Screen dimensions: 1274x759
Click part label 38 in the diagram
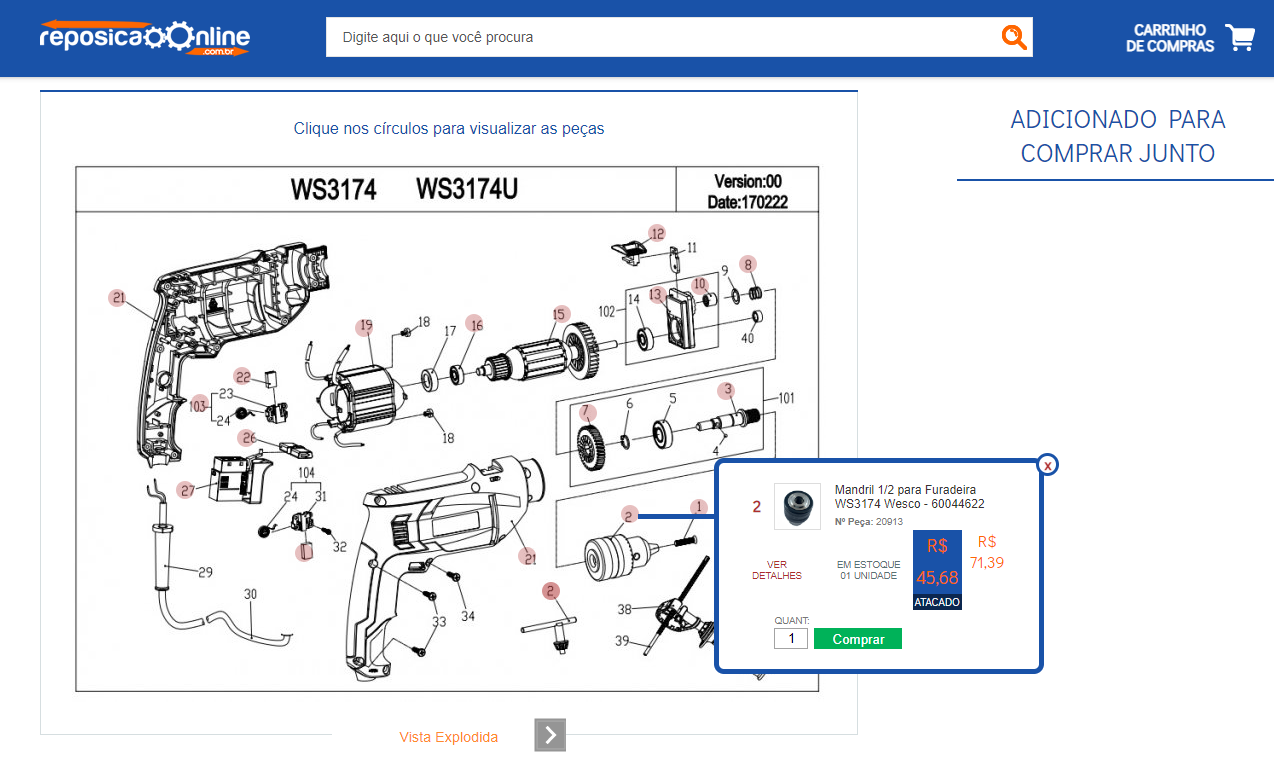point(624,609)
